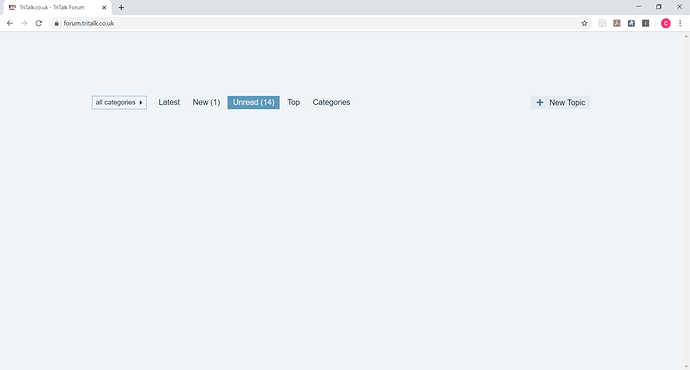Viewport: 690px width, 370px height.
Task: Switch to the Latest tab
Action: click(x=169, y=102)
